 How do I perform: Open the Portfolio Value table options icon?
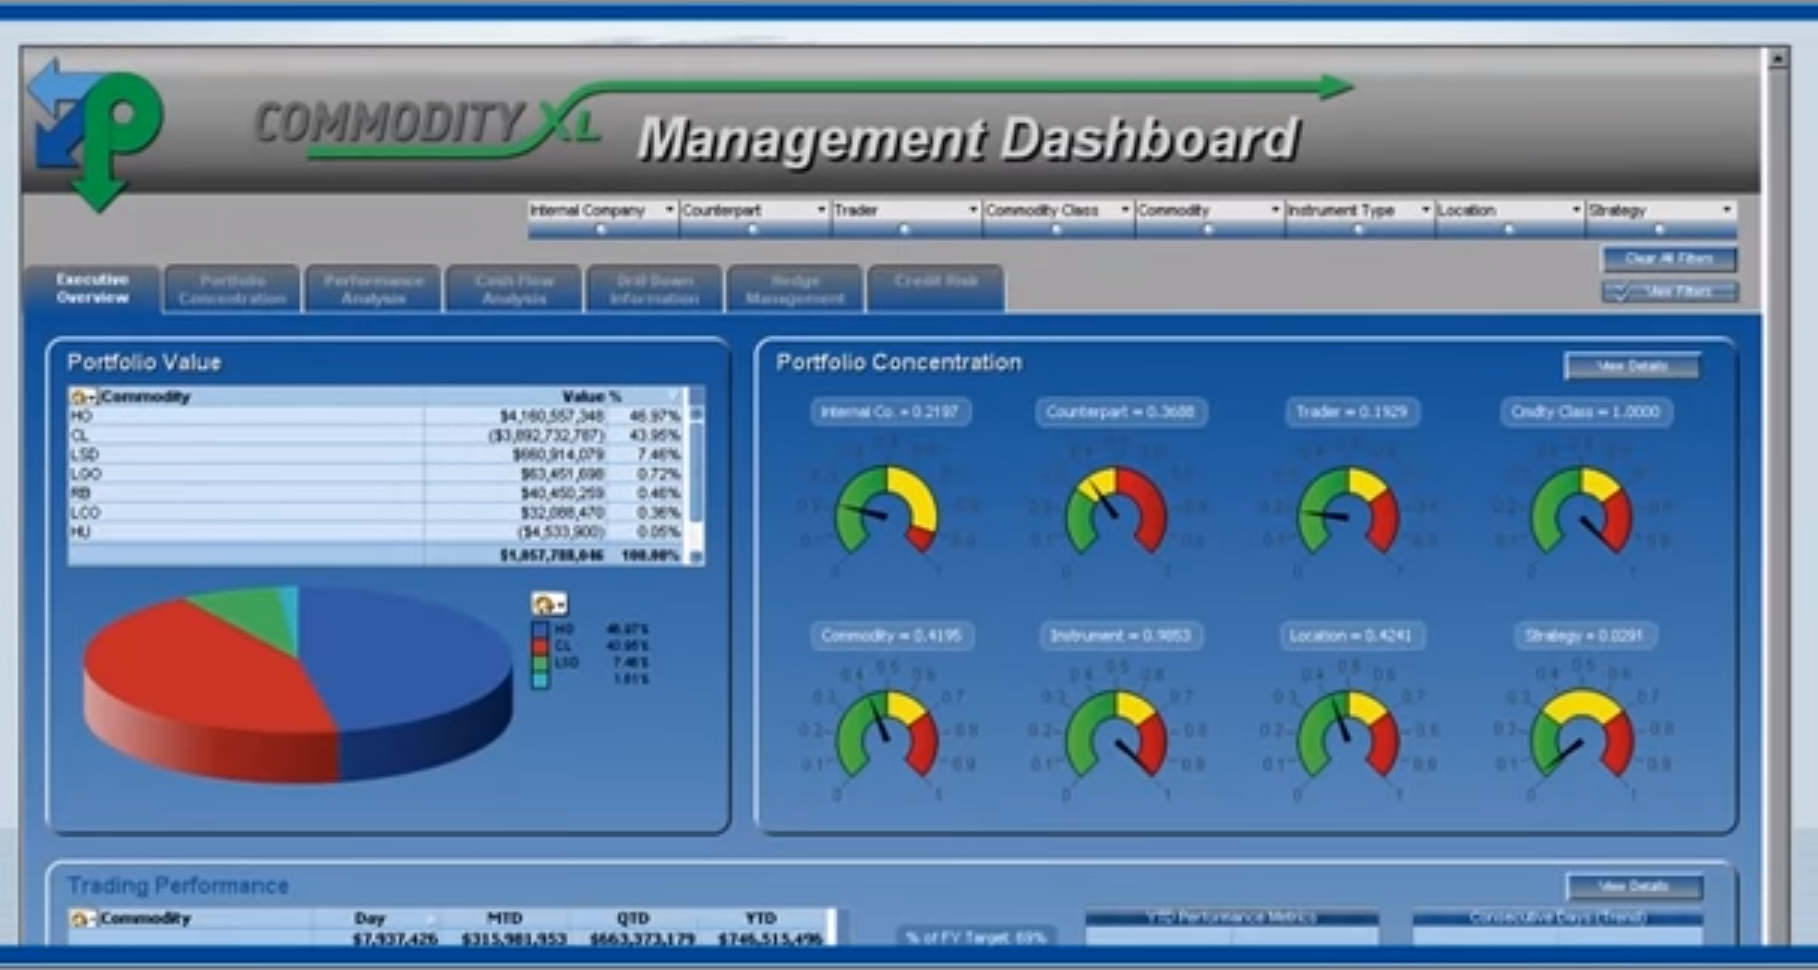pyautogui.click(x=82, y=397)
